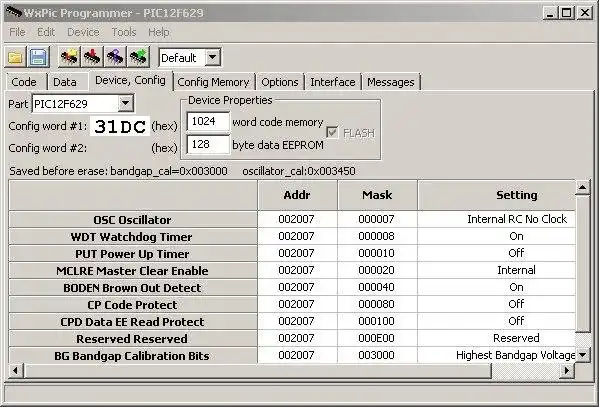The image size is (599, 407).
Task: Open a hex file with the folder icon
Action: pos(16,57)
